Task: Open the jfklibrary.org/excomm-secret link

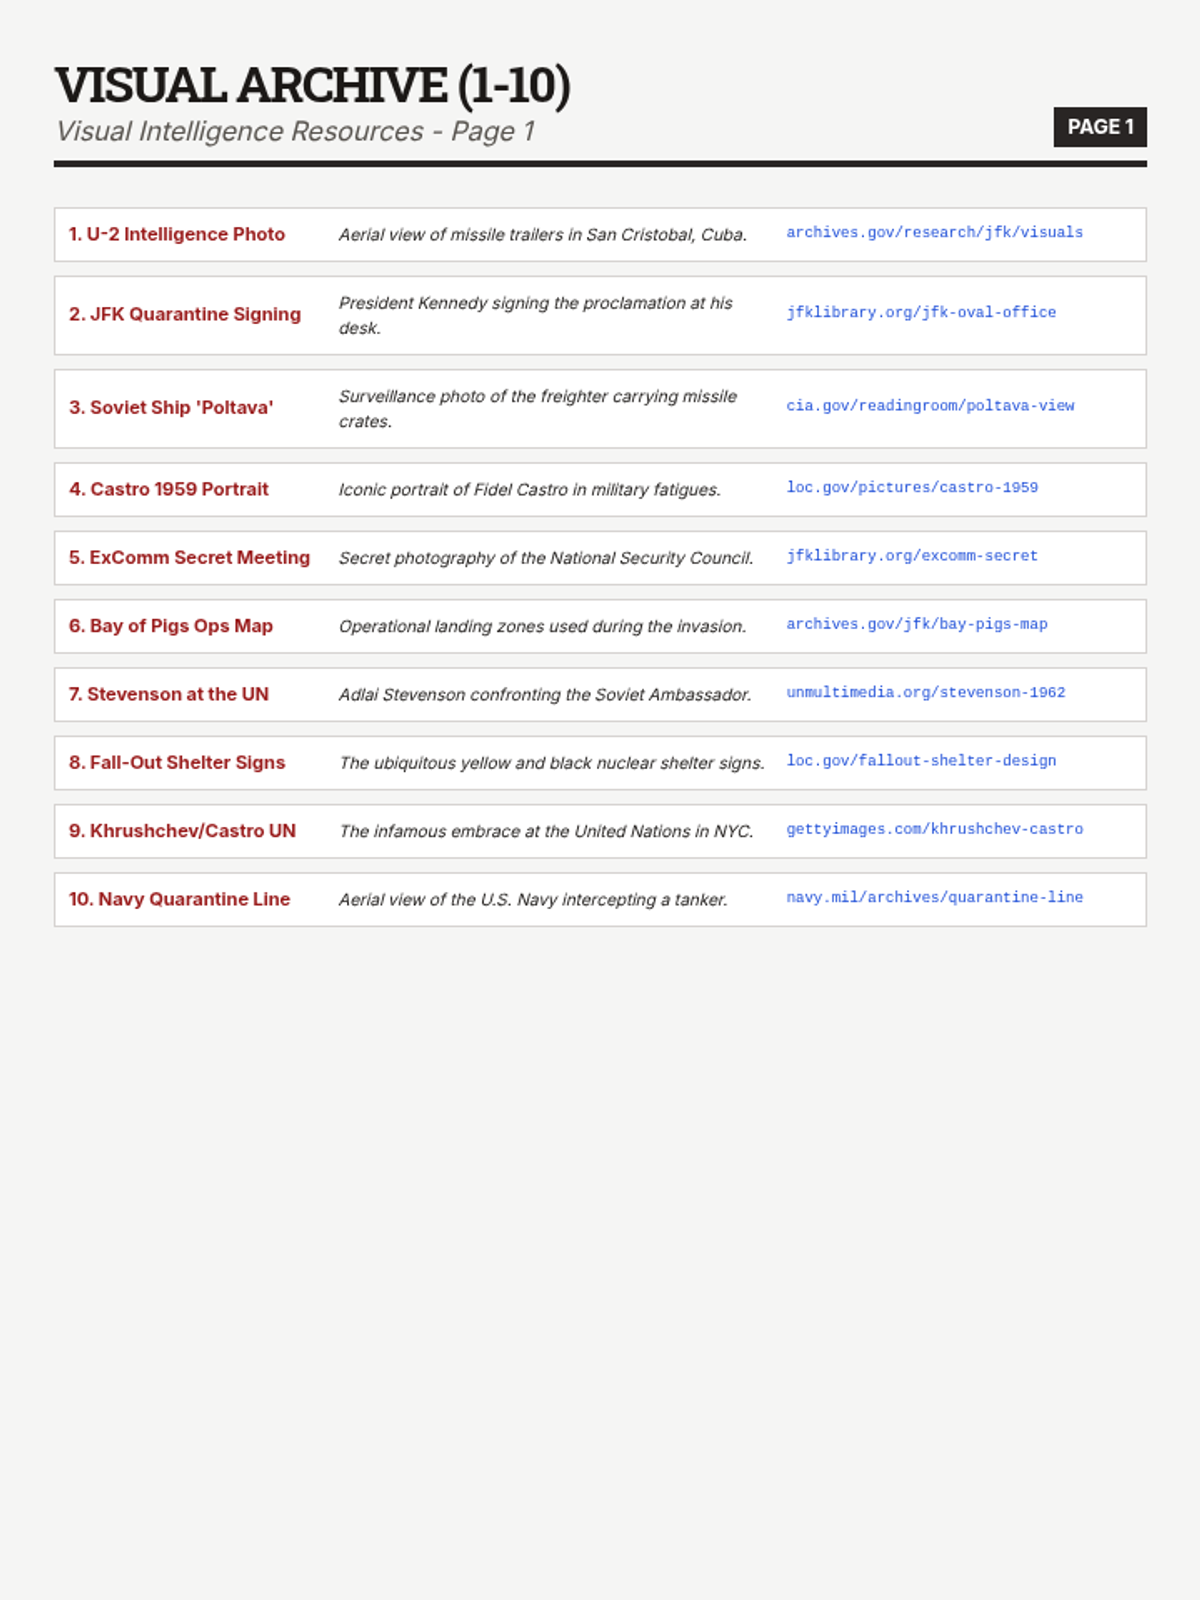Action: [912, 556]
